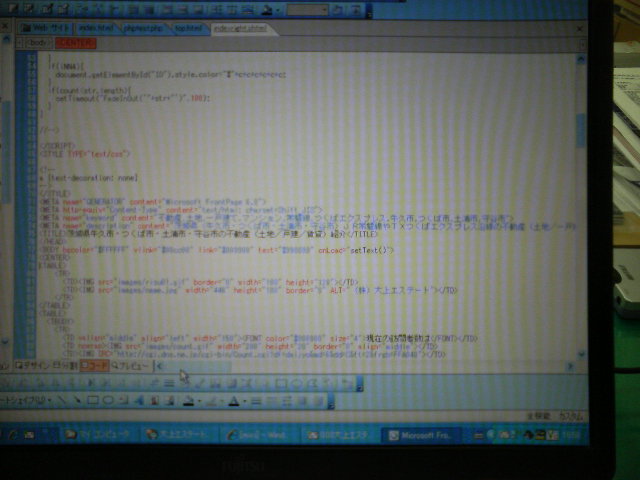Apply line color with the pen icon
Viewport: 640px width, 480px height.
click(x=211, y=400)
